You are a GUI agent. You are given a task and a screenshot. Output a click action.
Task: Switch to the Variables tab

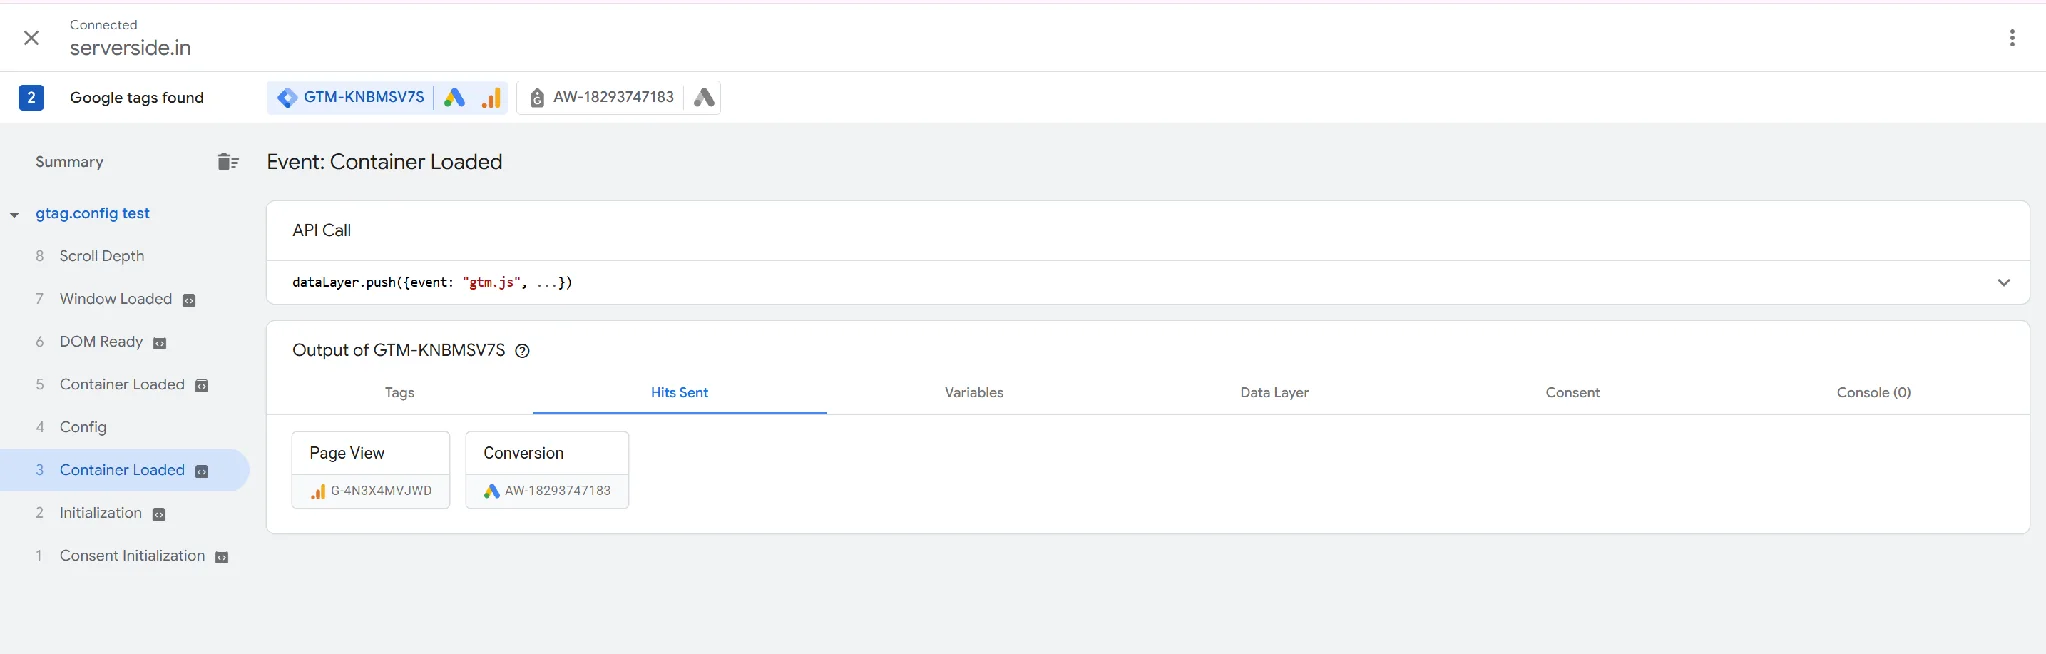coord(974,392)
